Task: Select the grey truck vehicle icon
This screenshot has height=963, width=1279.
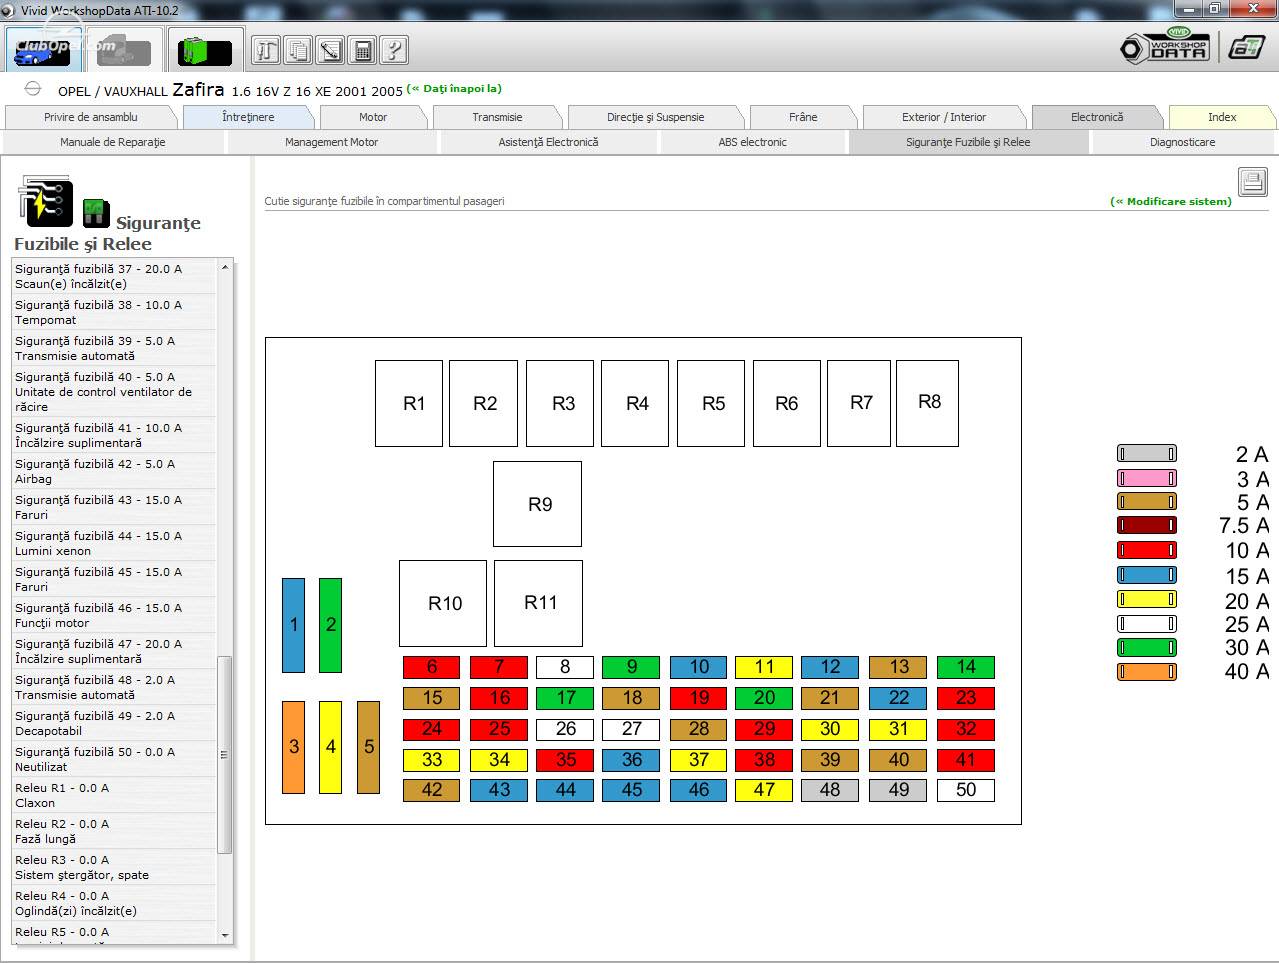Action: click(123, 50)
